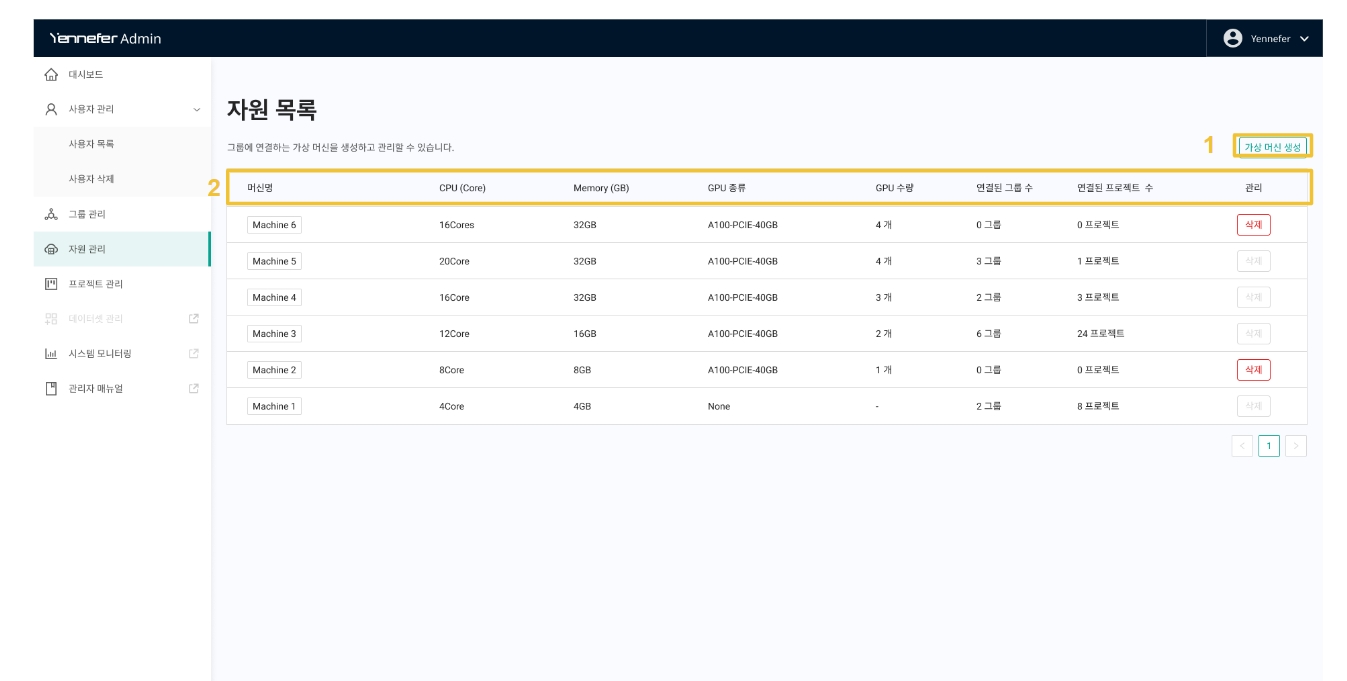This screenshot has width=1347, height=681.
Task: Click the dashboard home icon
Action: pyautogui.click(x=52, y=75)
